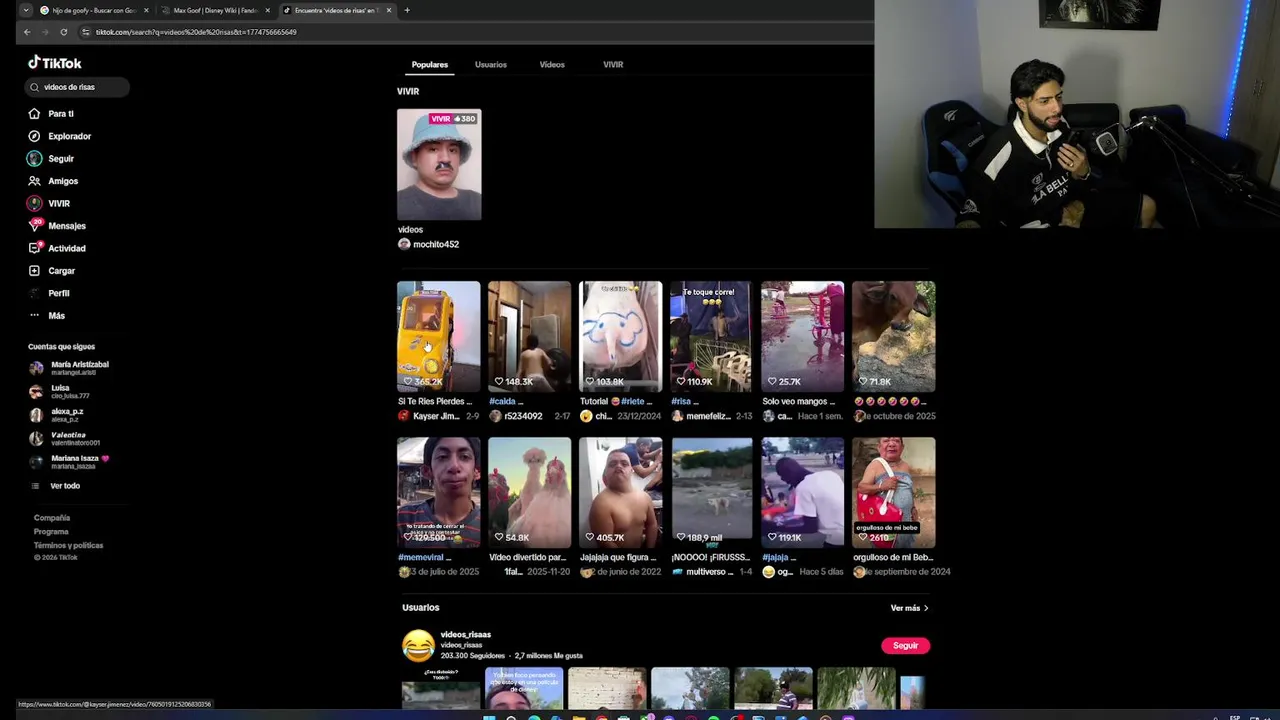Click the Cargar upload icon

pos(34,271)
